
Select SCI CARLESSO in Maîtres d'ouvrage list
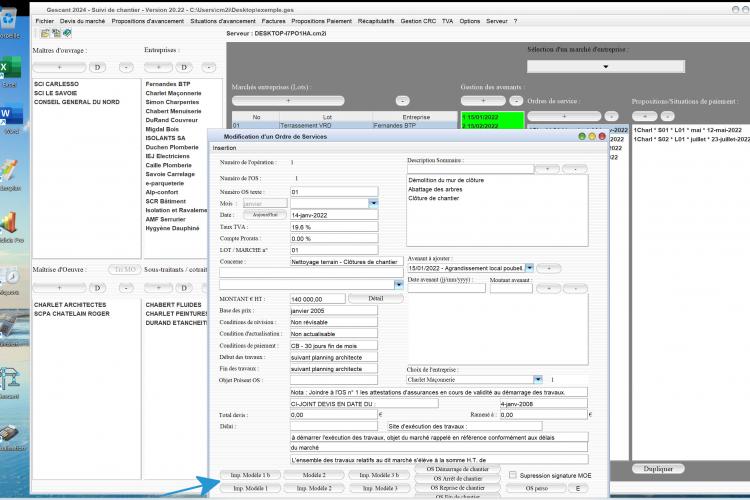click(x=56, y=84)
